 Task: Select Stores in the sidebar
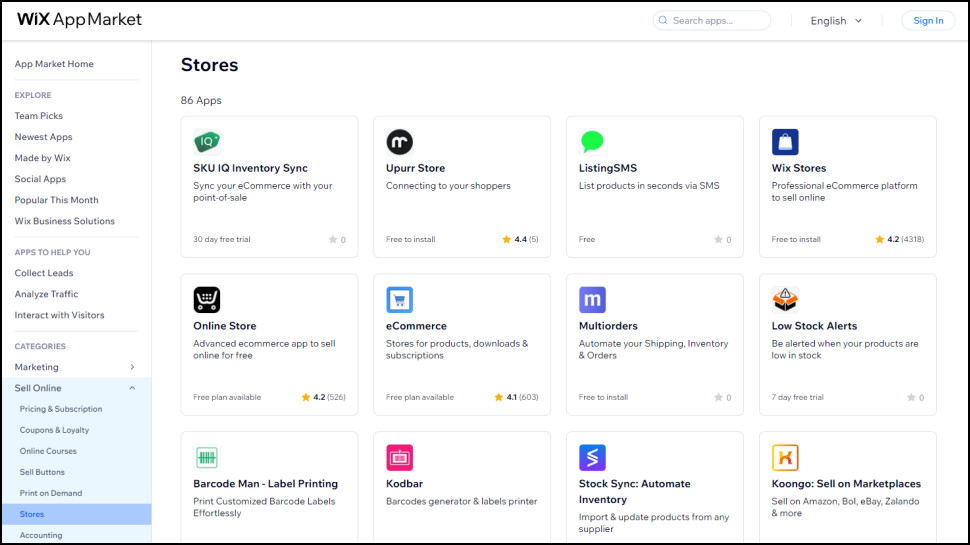(32, 514)
